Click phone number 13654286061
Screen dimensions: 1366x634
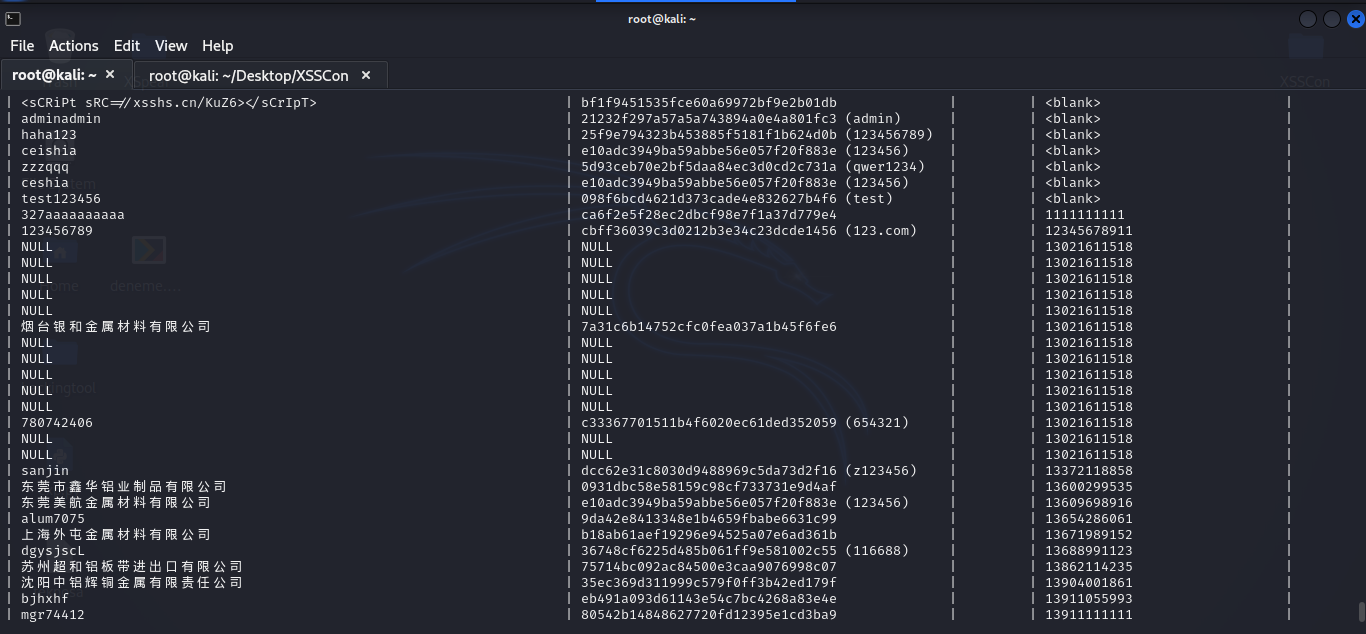(x=1089, y=519)
